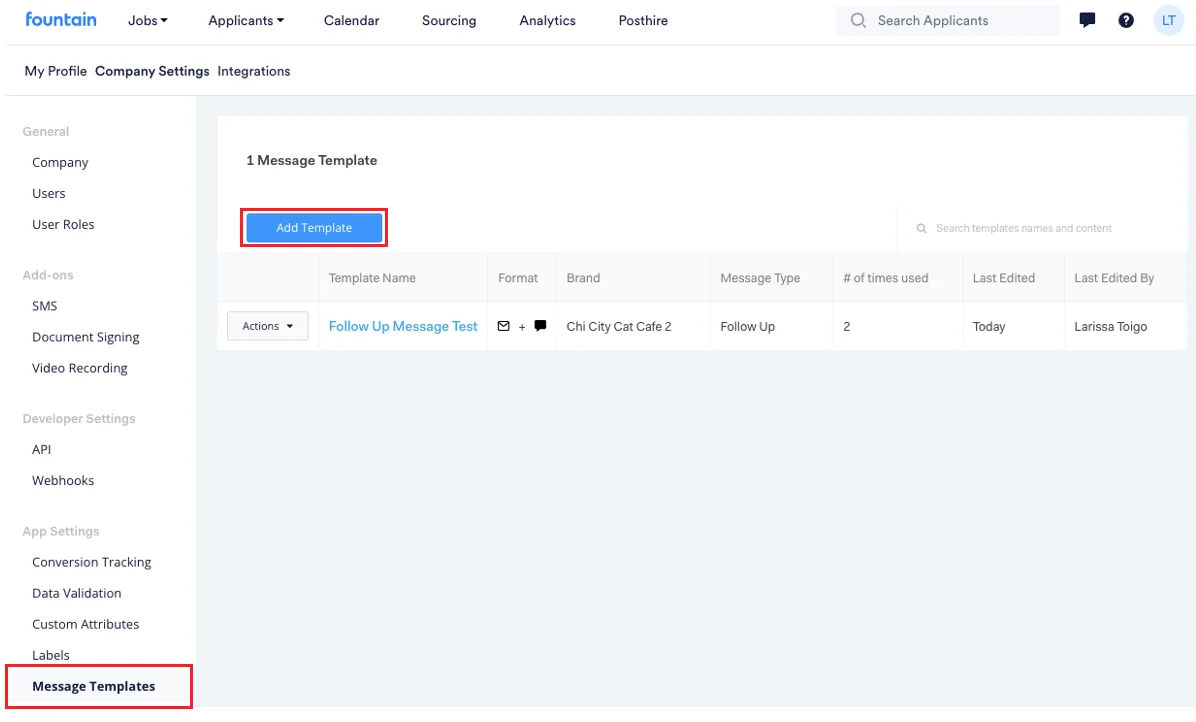Expand the Jobs dropdown menu

click(x=148, y=21)
